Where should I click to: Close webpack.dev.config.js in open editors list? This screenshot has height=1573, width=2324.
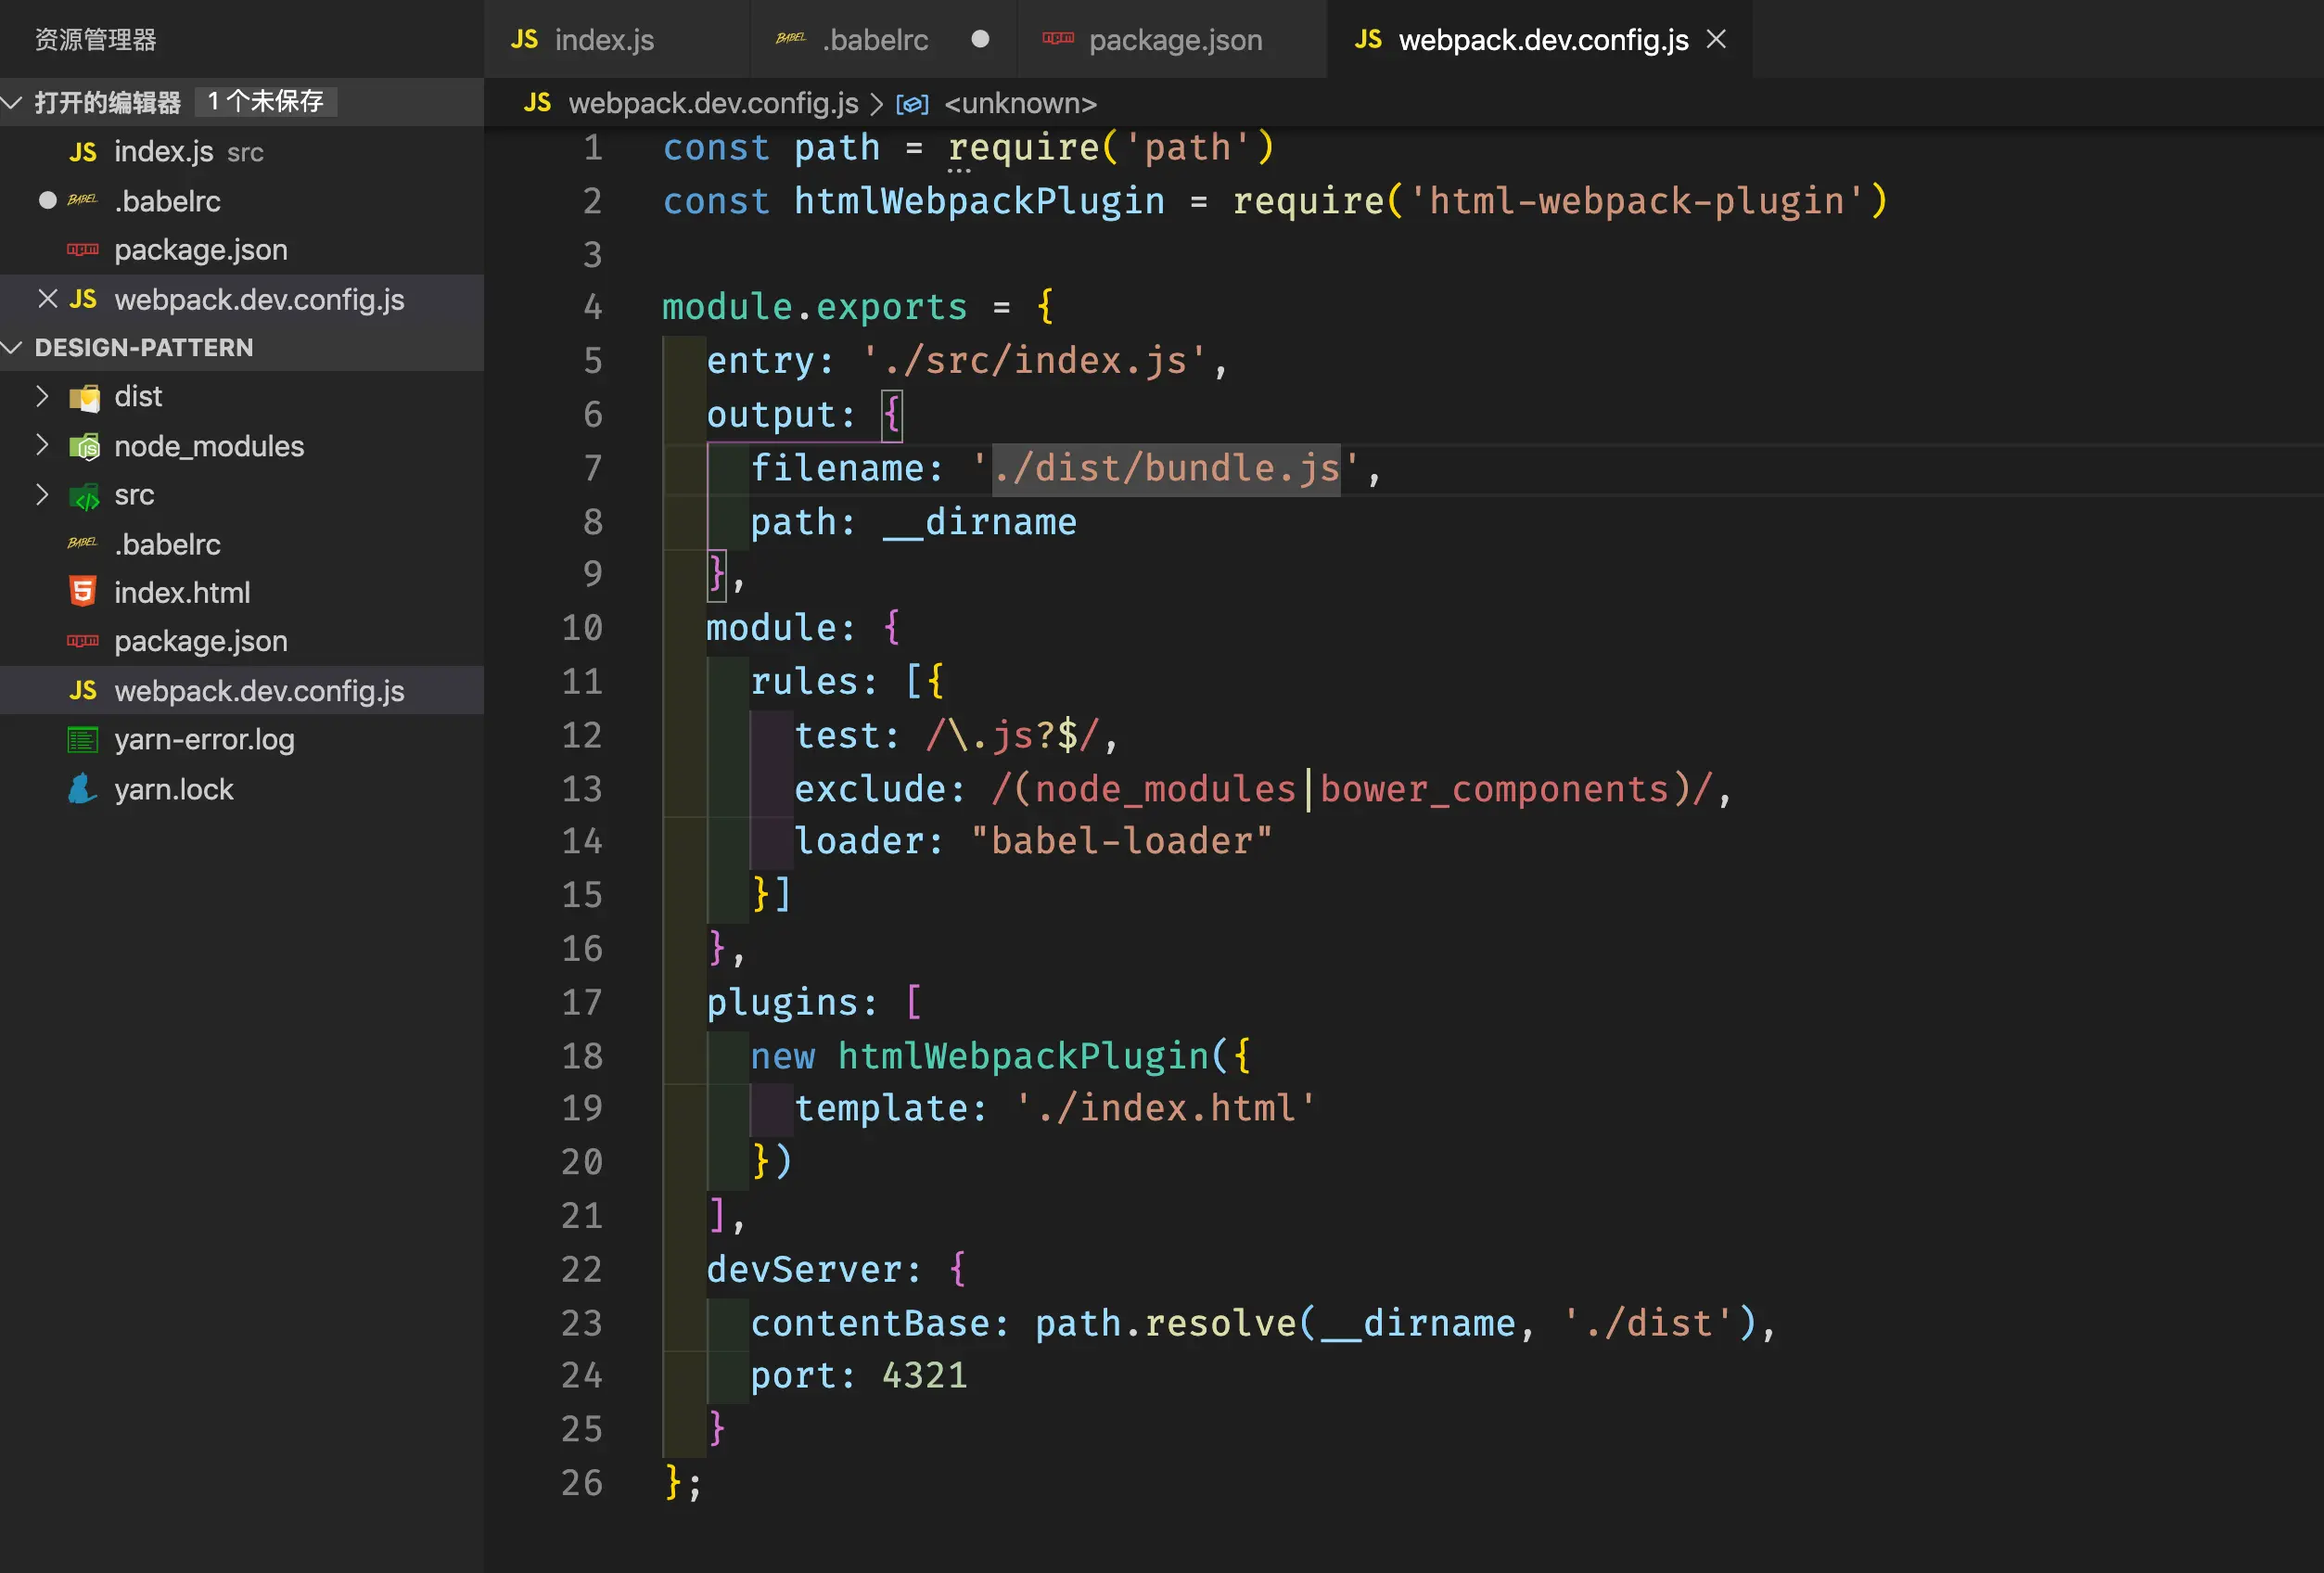(x=47, y=299)
